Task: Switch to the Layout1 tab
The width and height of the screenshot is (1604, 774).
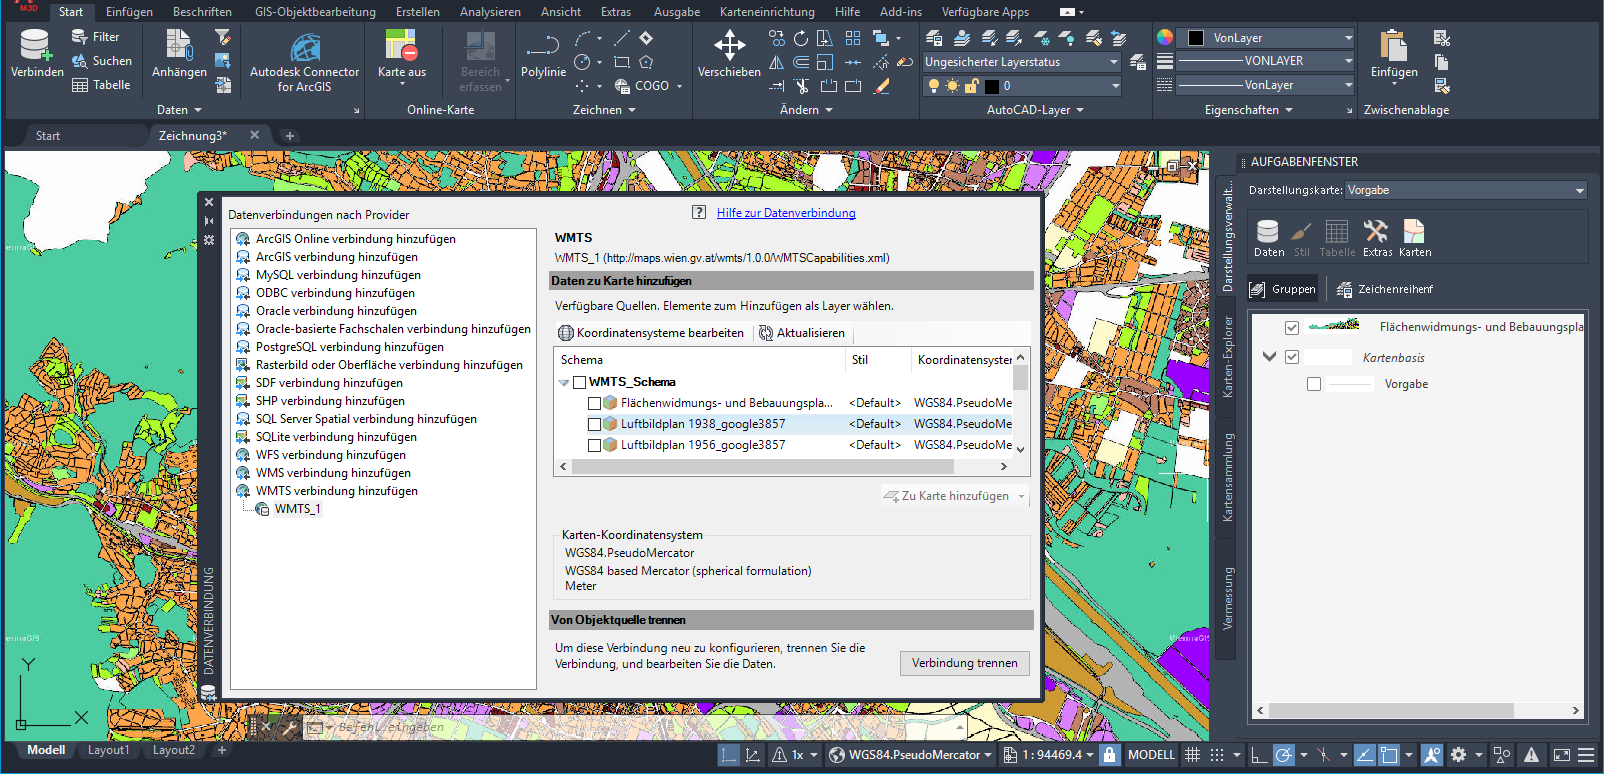Action: [x=108, y=750]
